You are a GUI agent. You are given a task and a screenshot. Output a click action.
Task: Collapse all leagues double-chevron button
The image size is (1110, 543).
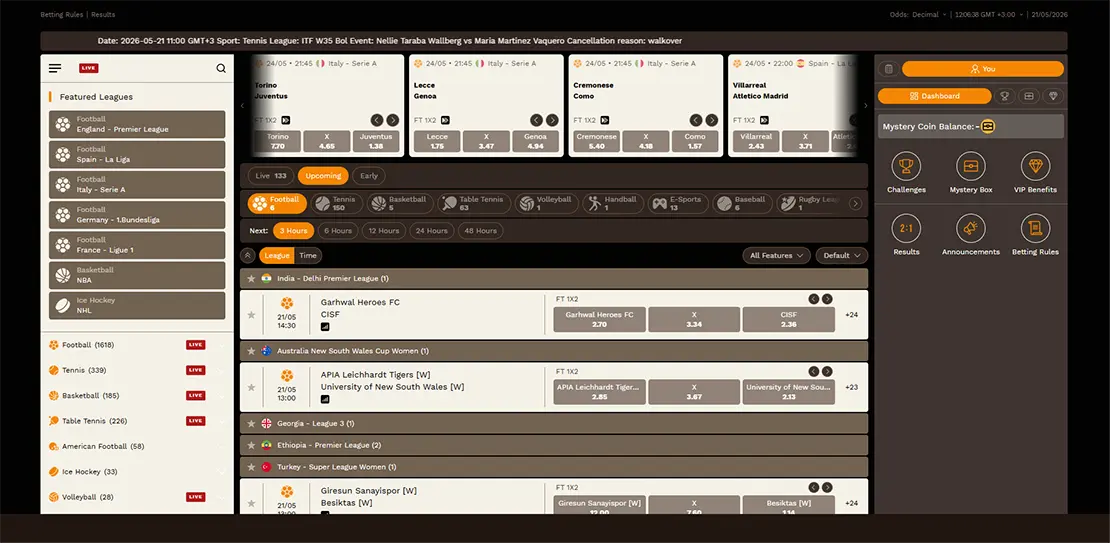coord(248,256)
